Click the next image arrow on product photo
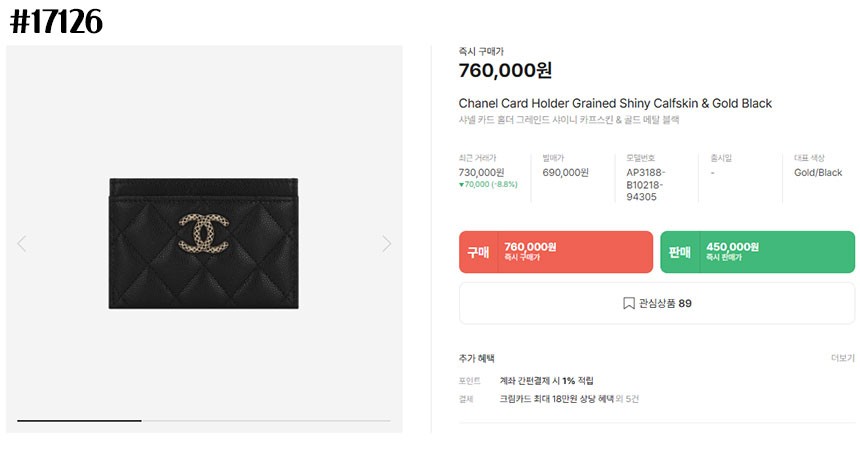The image size is (860, 467). (x=387, y=243)
